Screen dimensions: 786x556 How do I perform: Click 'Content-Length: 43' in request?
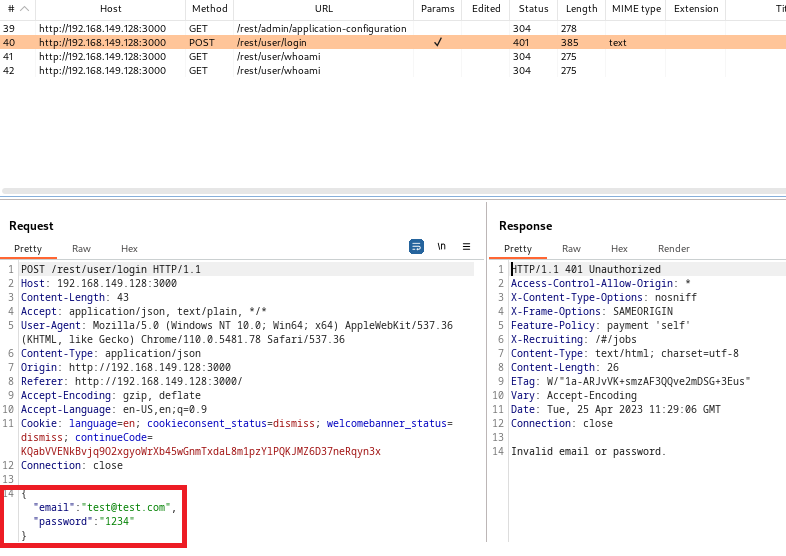coord(75,297)
